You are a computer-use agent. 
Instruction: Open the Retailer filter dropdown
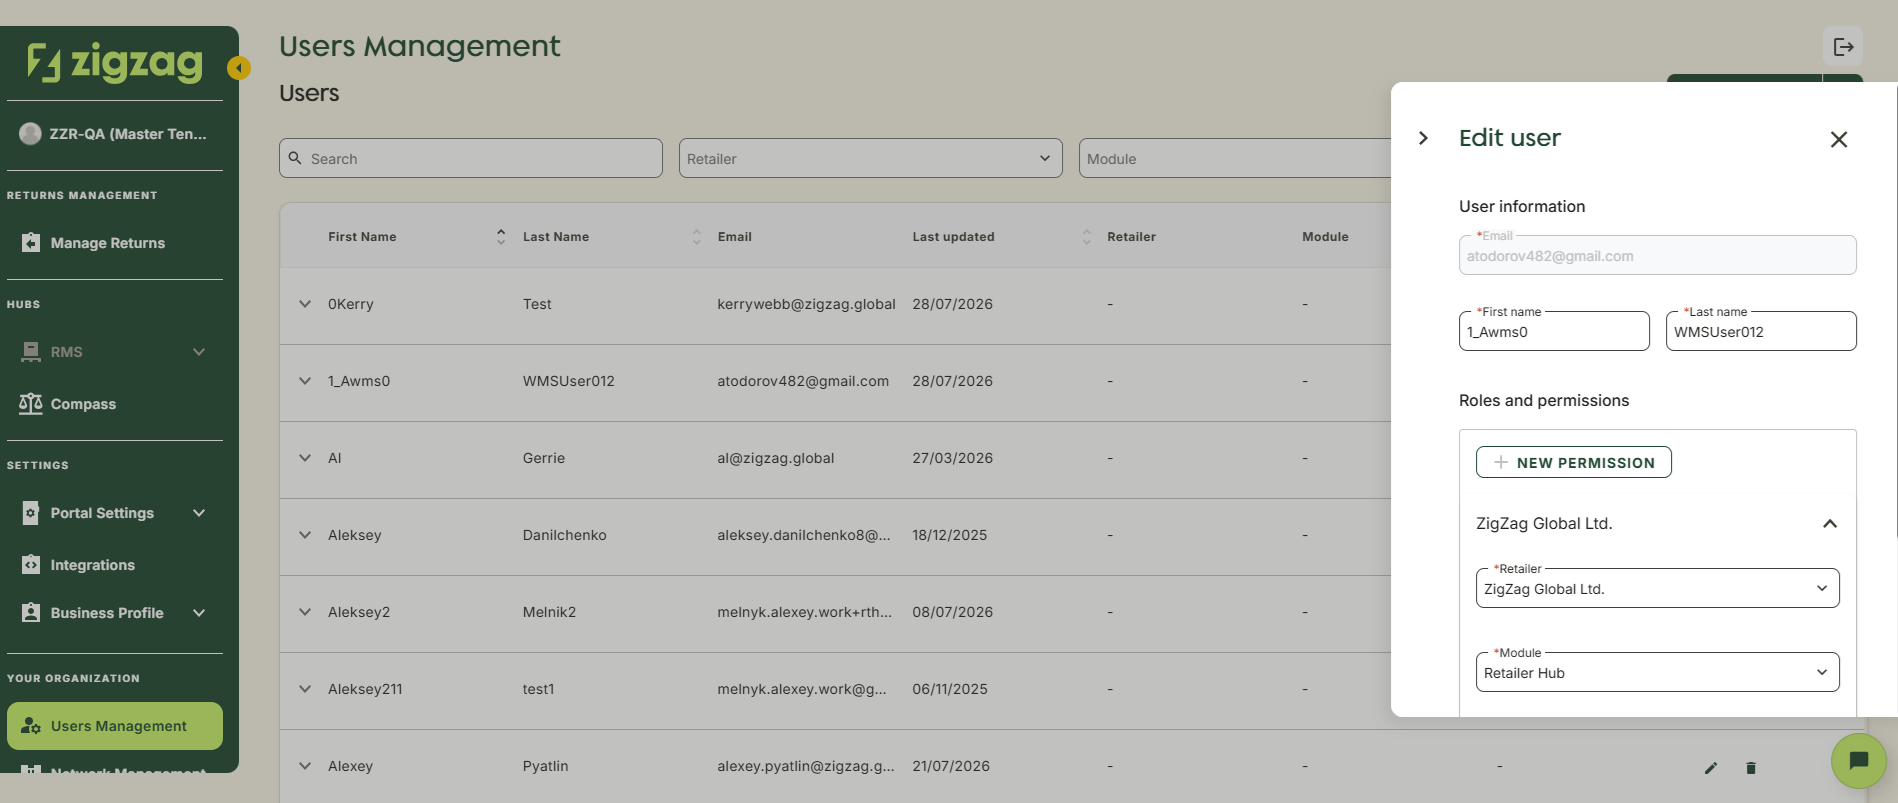point(871,158)
